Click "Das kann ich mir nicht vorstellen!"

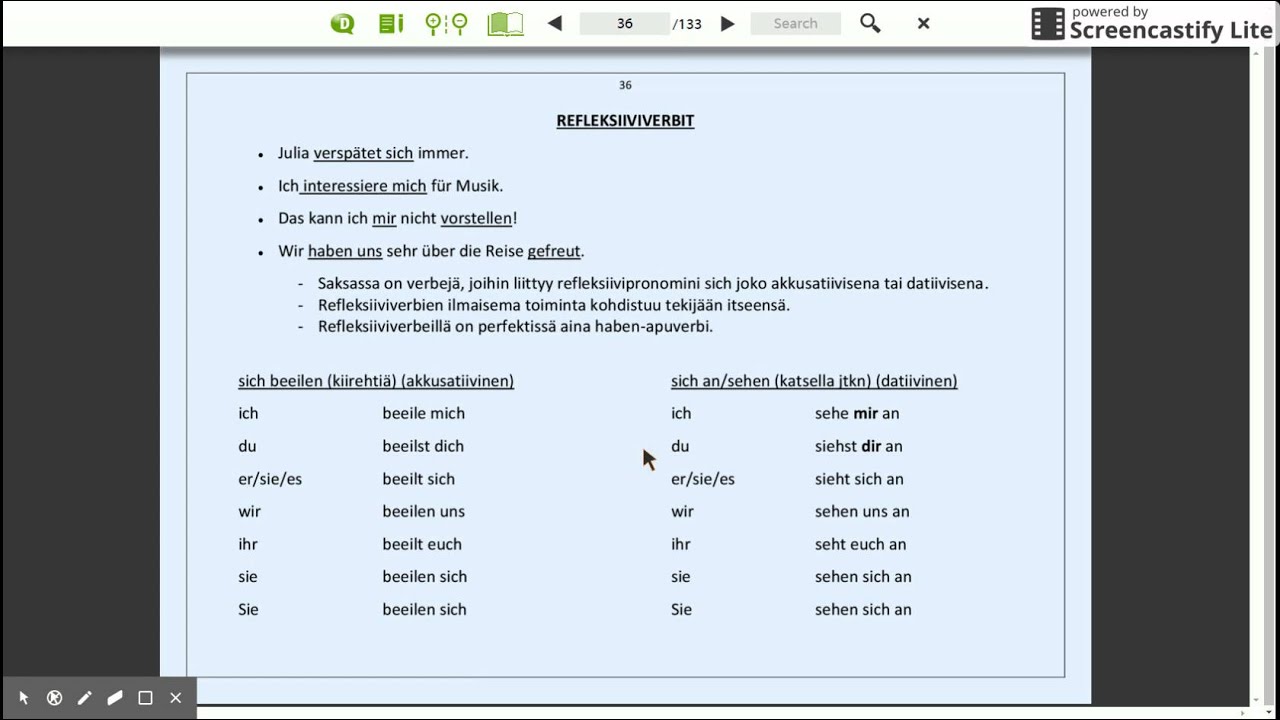[x=397, y=218]
